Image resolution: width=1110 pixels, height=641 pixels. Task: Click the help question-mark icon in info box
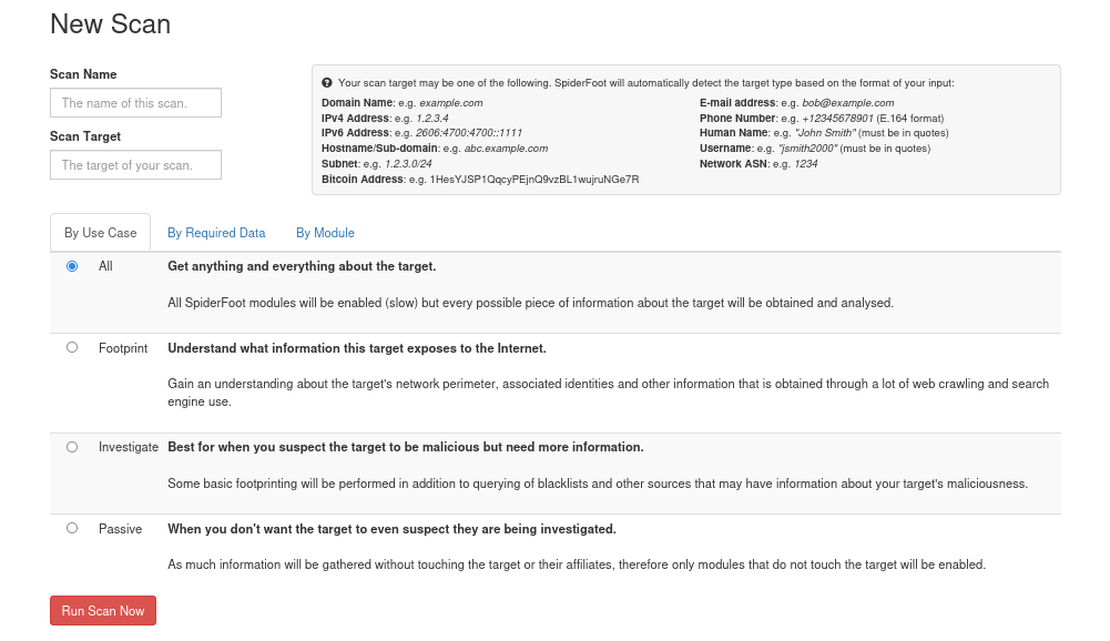point(327,83)
